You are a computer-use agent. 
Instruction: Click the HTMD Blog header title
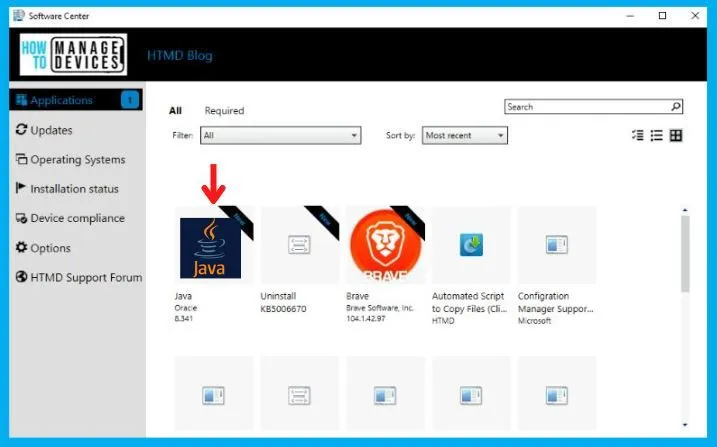pos(180,55)
